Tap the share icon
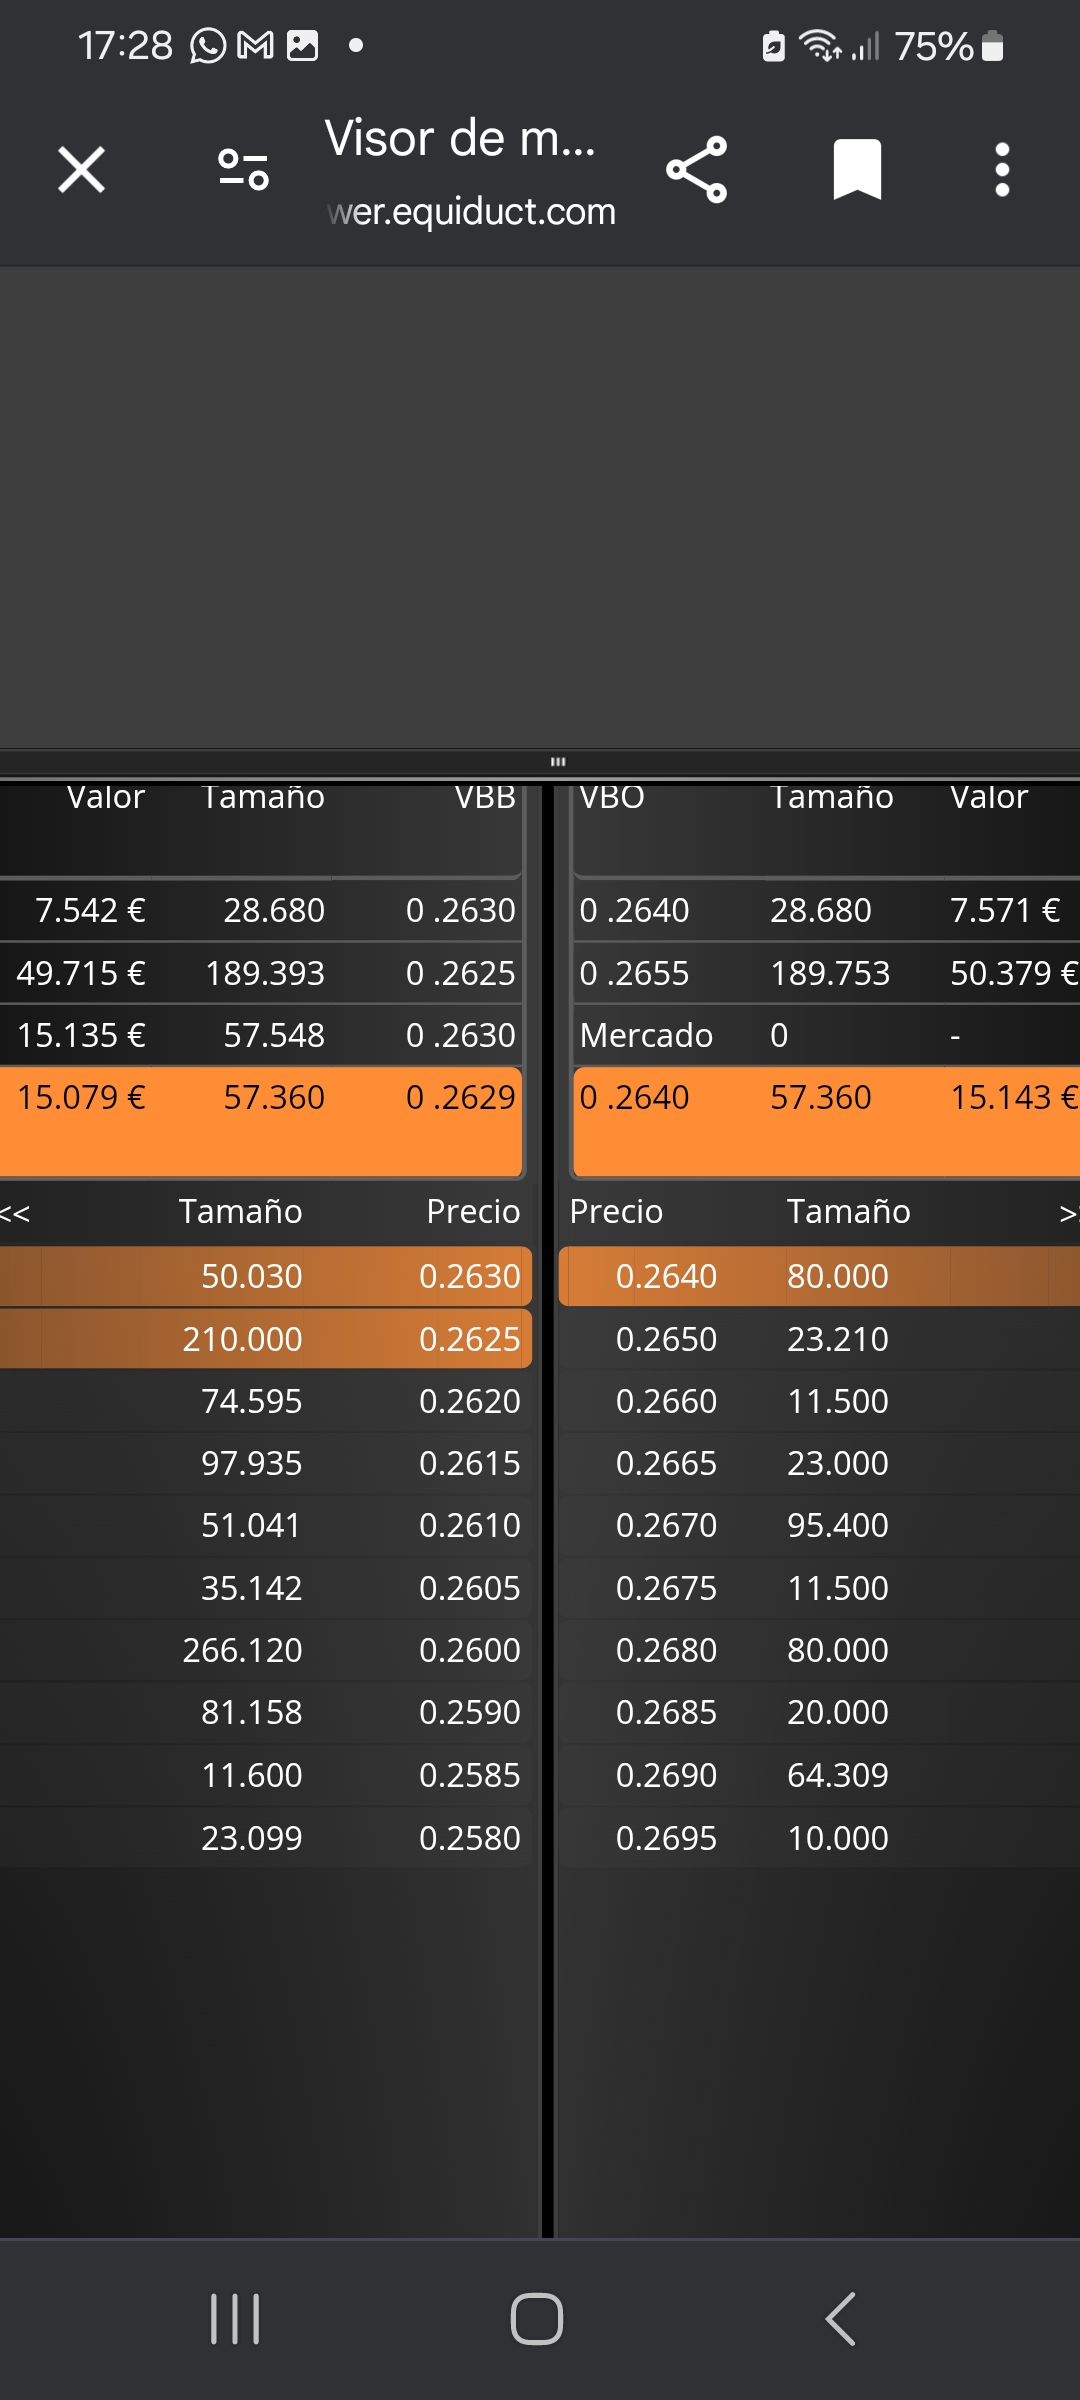The height and width of the screenshot is (2400, 1080). pyautogui.click(x=697, y=170)
